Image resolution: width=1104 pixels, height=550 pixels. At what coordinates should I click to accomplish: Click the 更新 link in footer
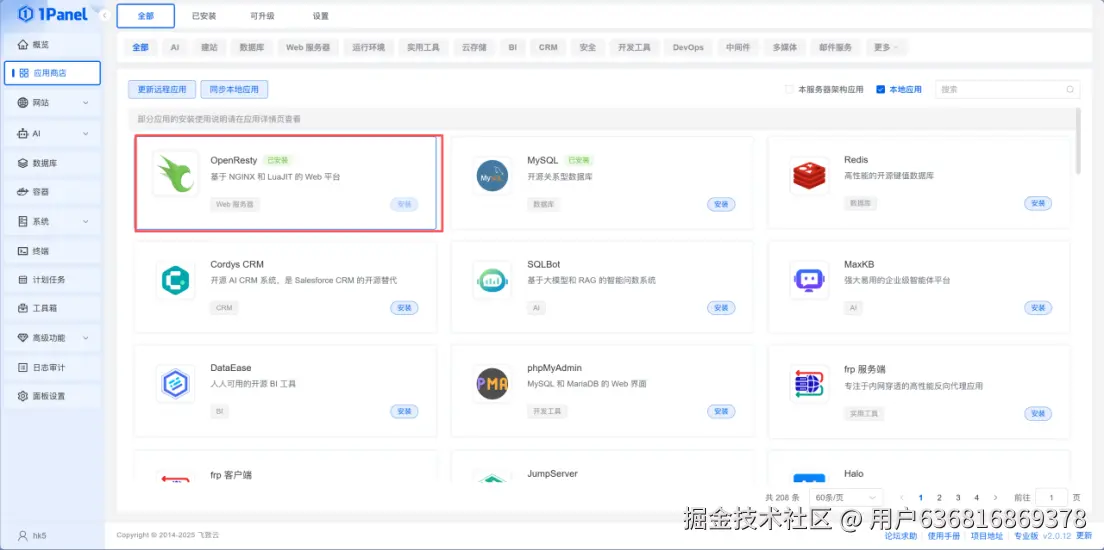(1084, 536)
